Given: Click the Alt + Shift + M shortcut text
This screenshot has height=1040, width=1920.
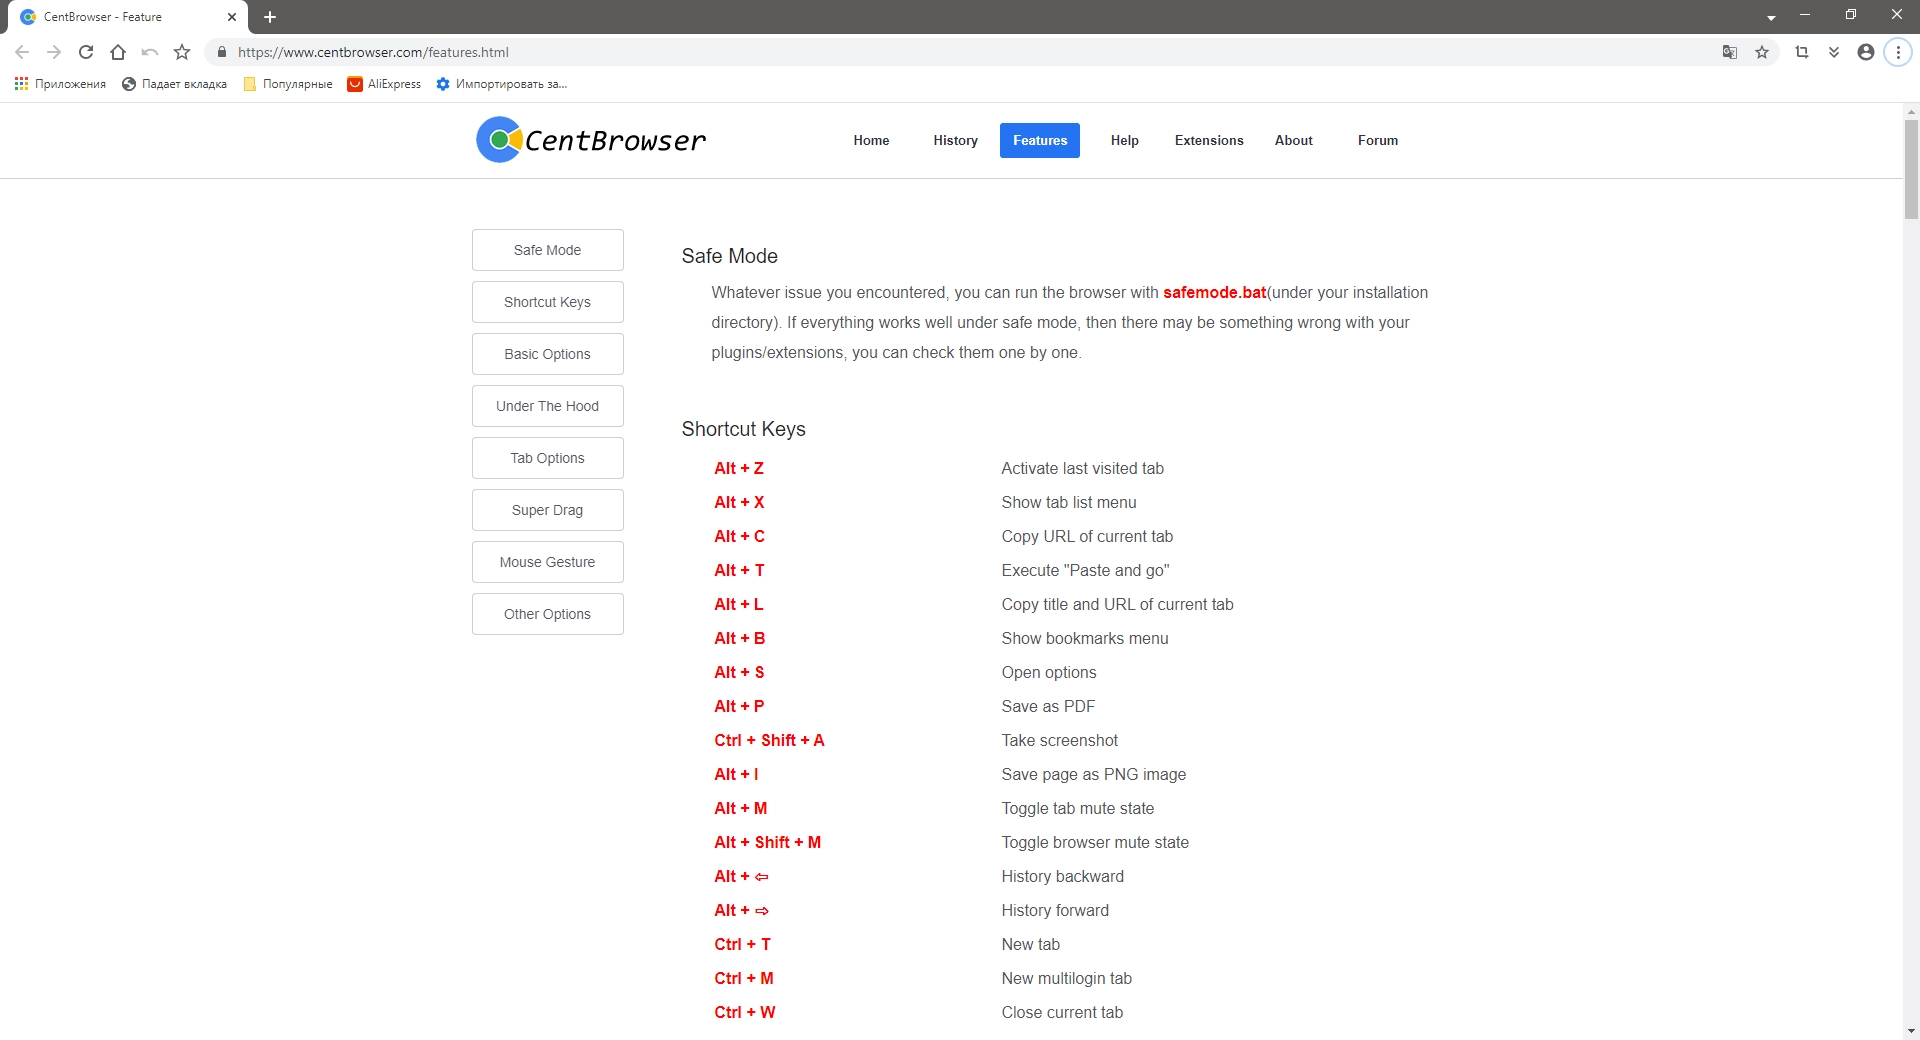Looking at the screenshot, I should coord(767,842).
